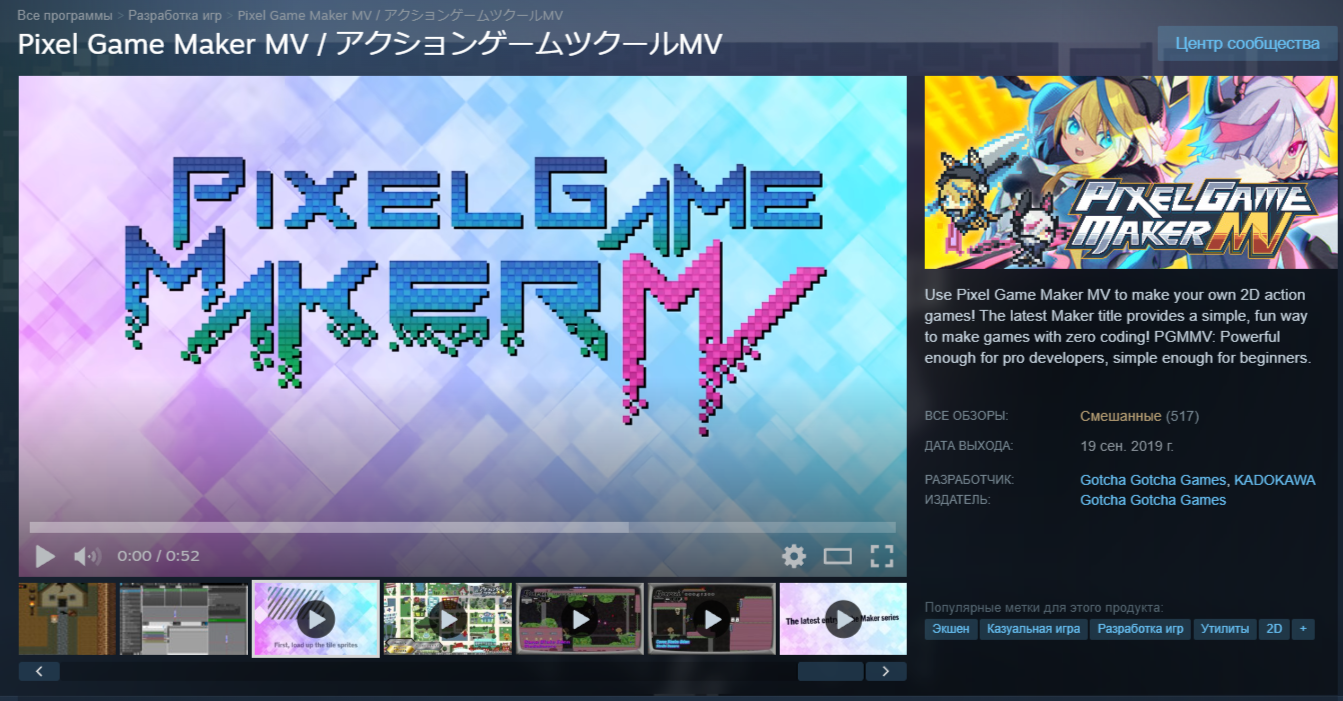This screenshot has width=1343, height=701.
Task: Open the Центр сообщества button
Action: (1247, 43)
